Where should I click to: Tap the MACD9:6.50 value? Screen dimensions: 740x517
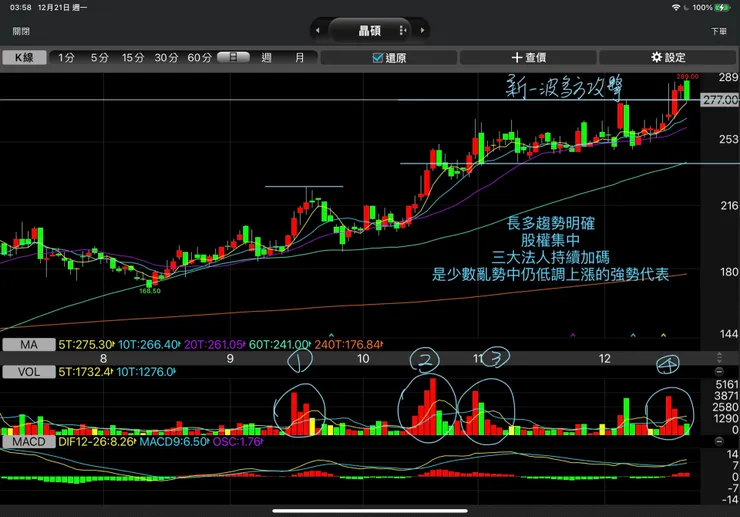coord(175,442)
